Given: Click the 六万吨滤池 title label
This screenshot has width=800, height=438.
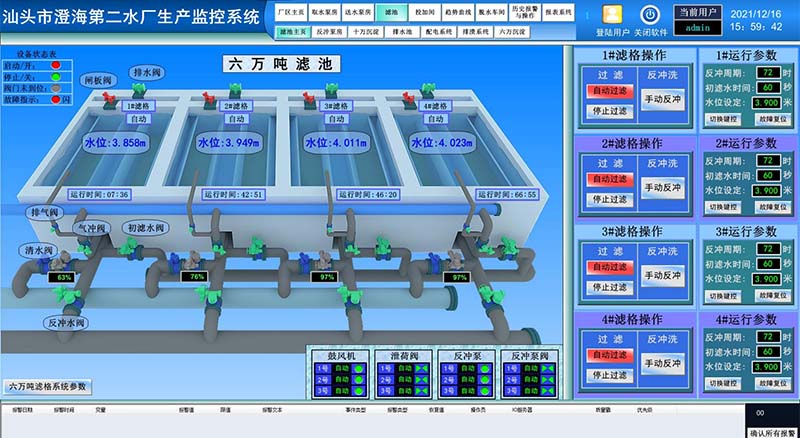Looking at the screenshot, I should [281, 64].
